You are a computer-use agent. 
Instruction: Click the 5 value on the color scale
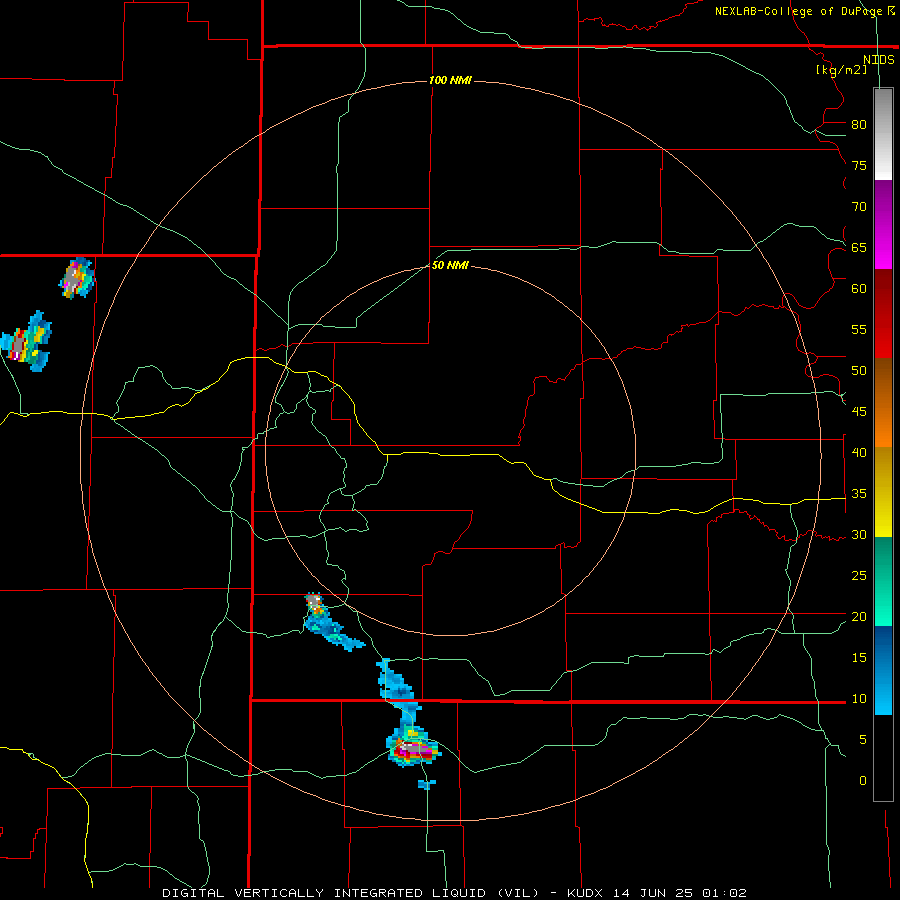863,740
